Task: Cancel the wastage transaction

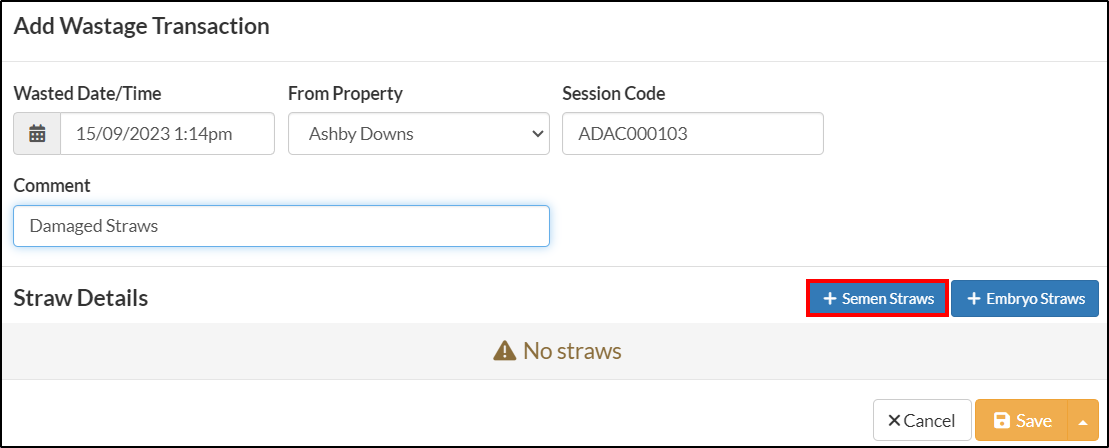Action: tap(921, 420)
